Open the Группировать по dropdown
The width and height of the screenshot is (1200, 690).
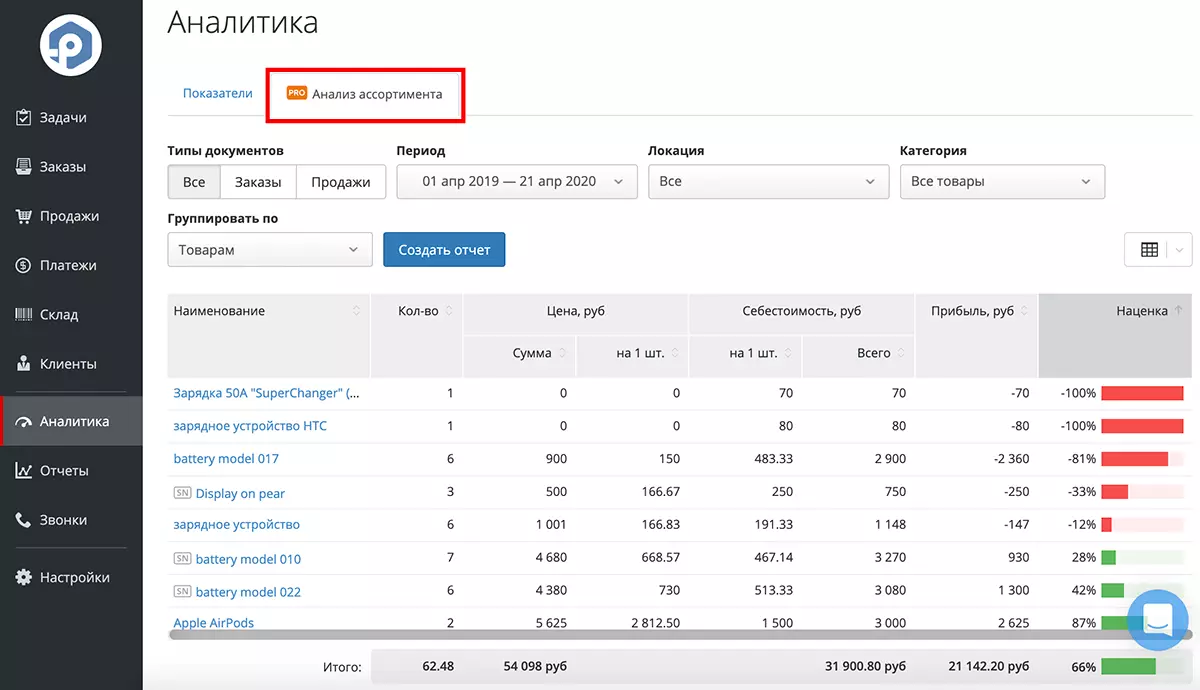coord(270,250)
